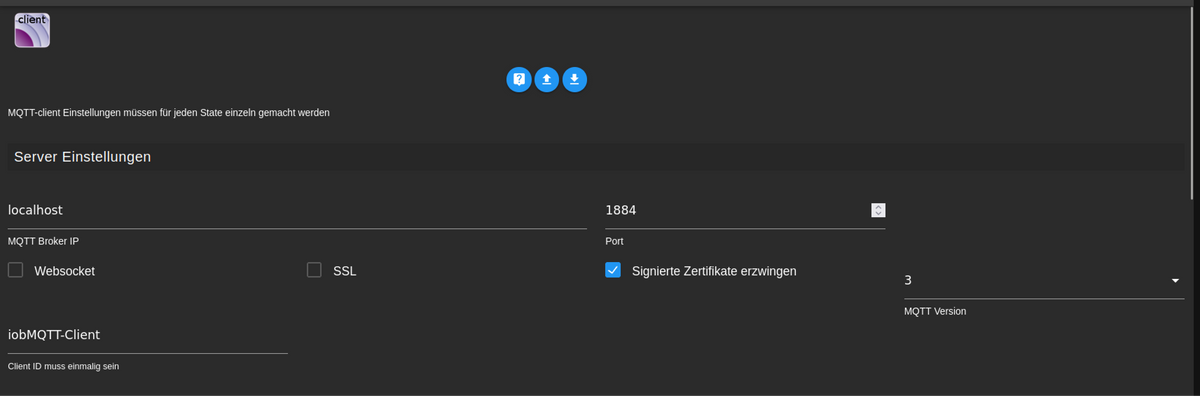The height and width of the screenshot is (396, 1200).
Task: Select the iobMQTT-Client Client ID field
Action: point(147,335)
